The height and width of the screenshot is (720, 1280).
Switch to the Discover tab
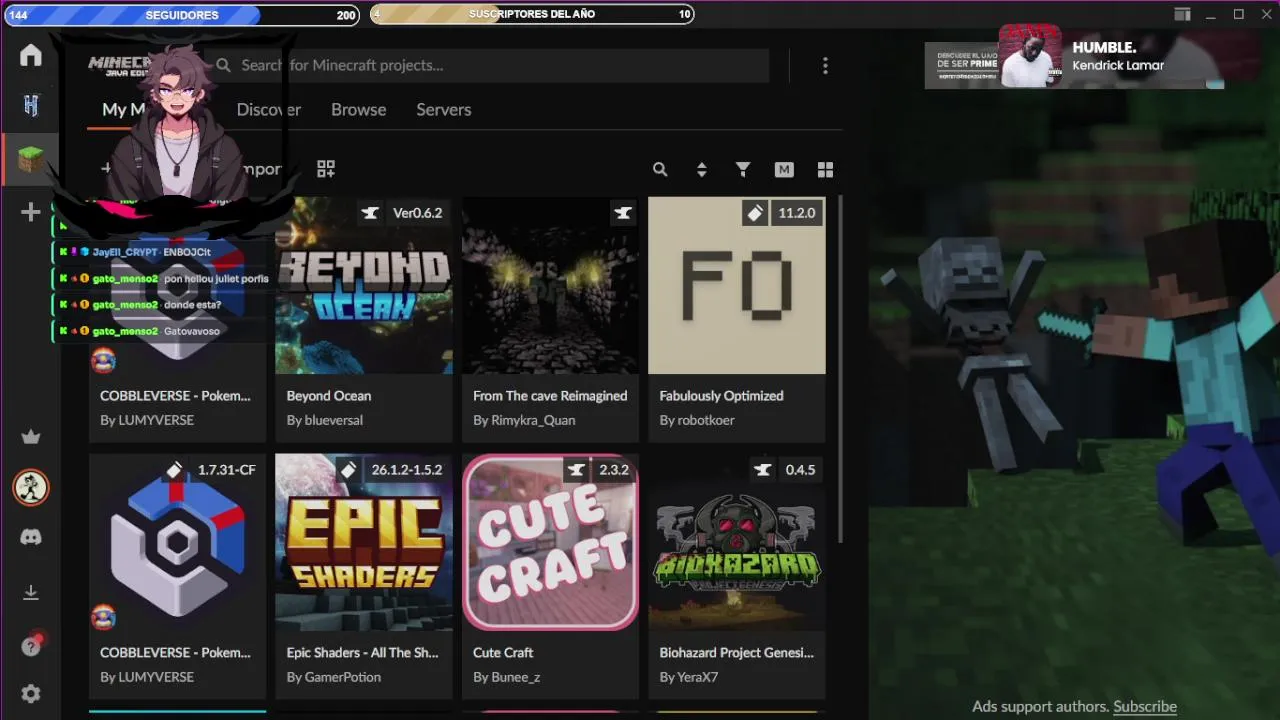pyautogui.click(x=268, y=110)
